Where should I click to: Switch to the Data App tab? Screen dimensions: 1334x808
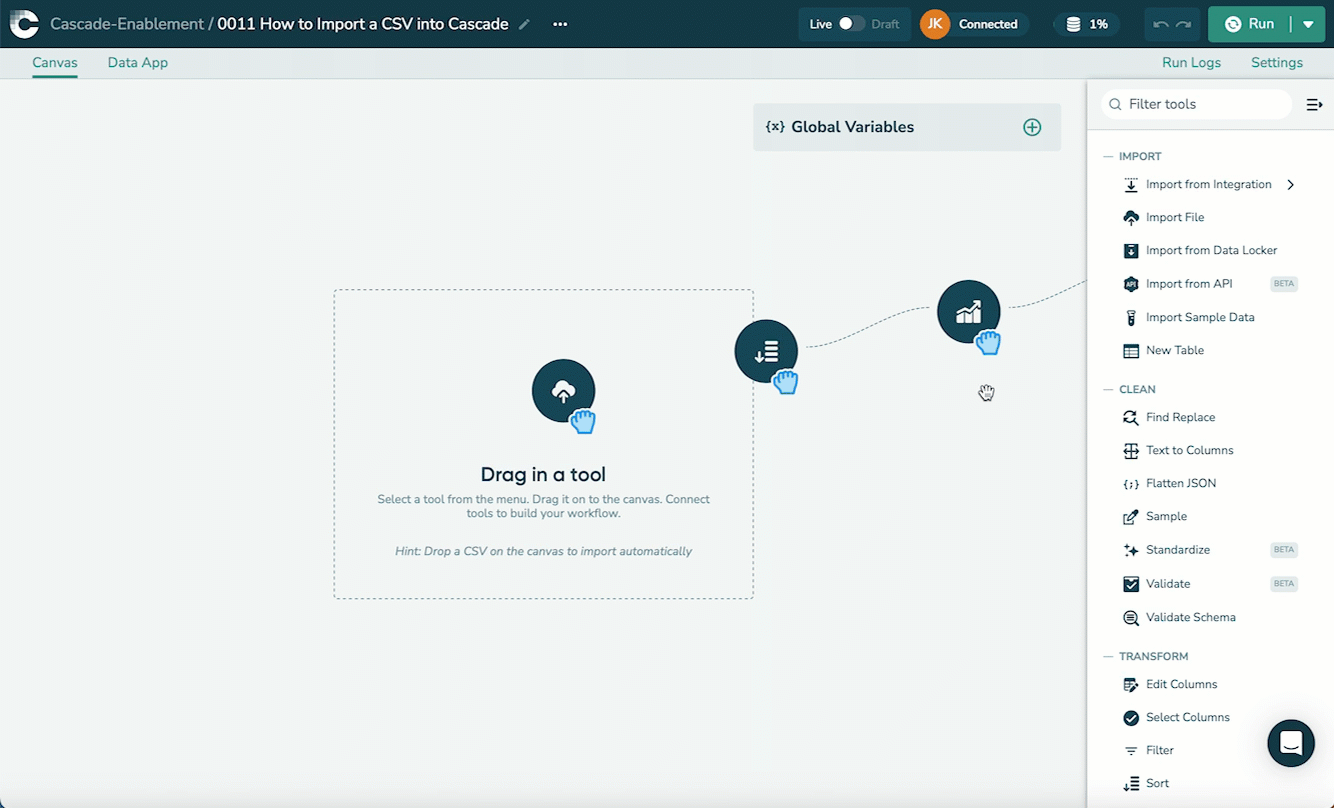pos(138,63)
